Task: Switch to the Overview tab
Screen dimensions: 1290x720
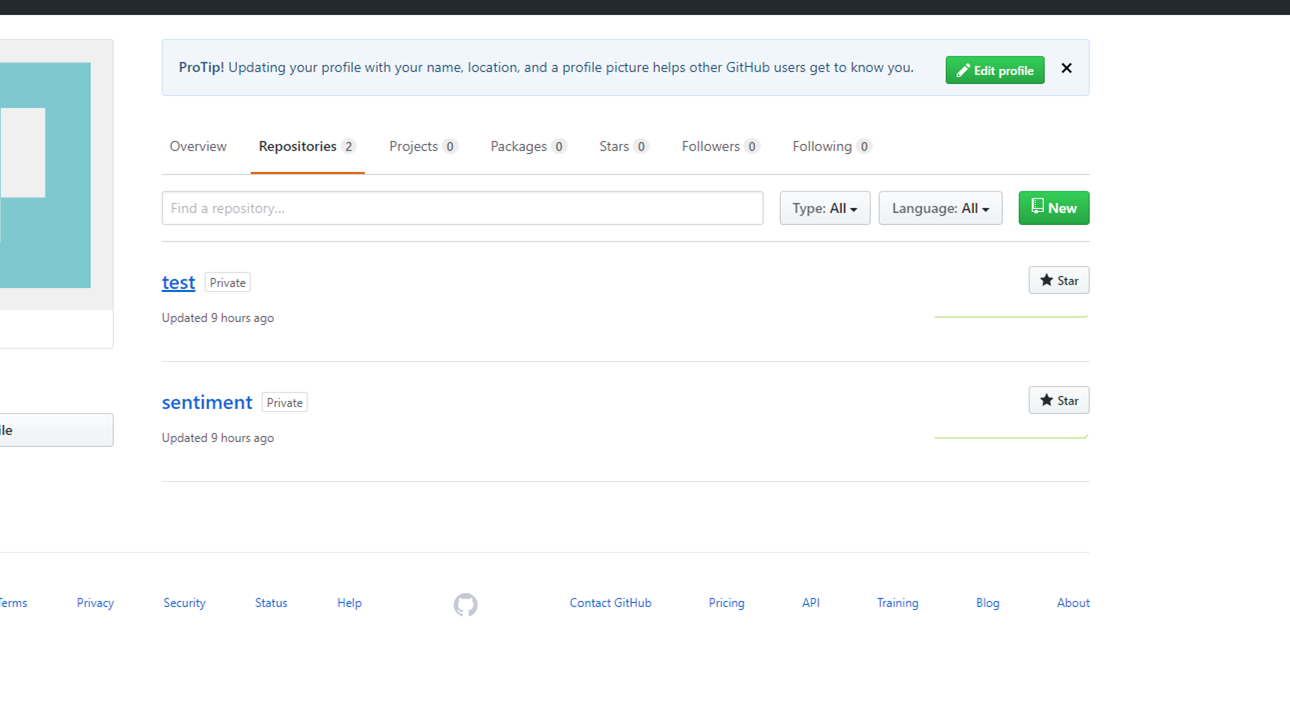Action: point(197,146)
